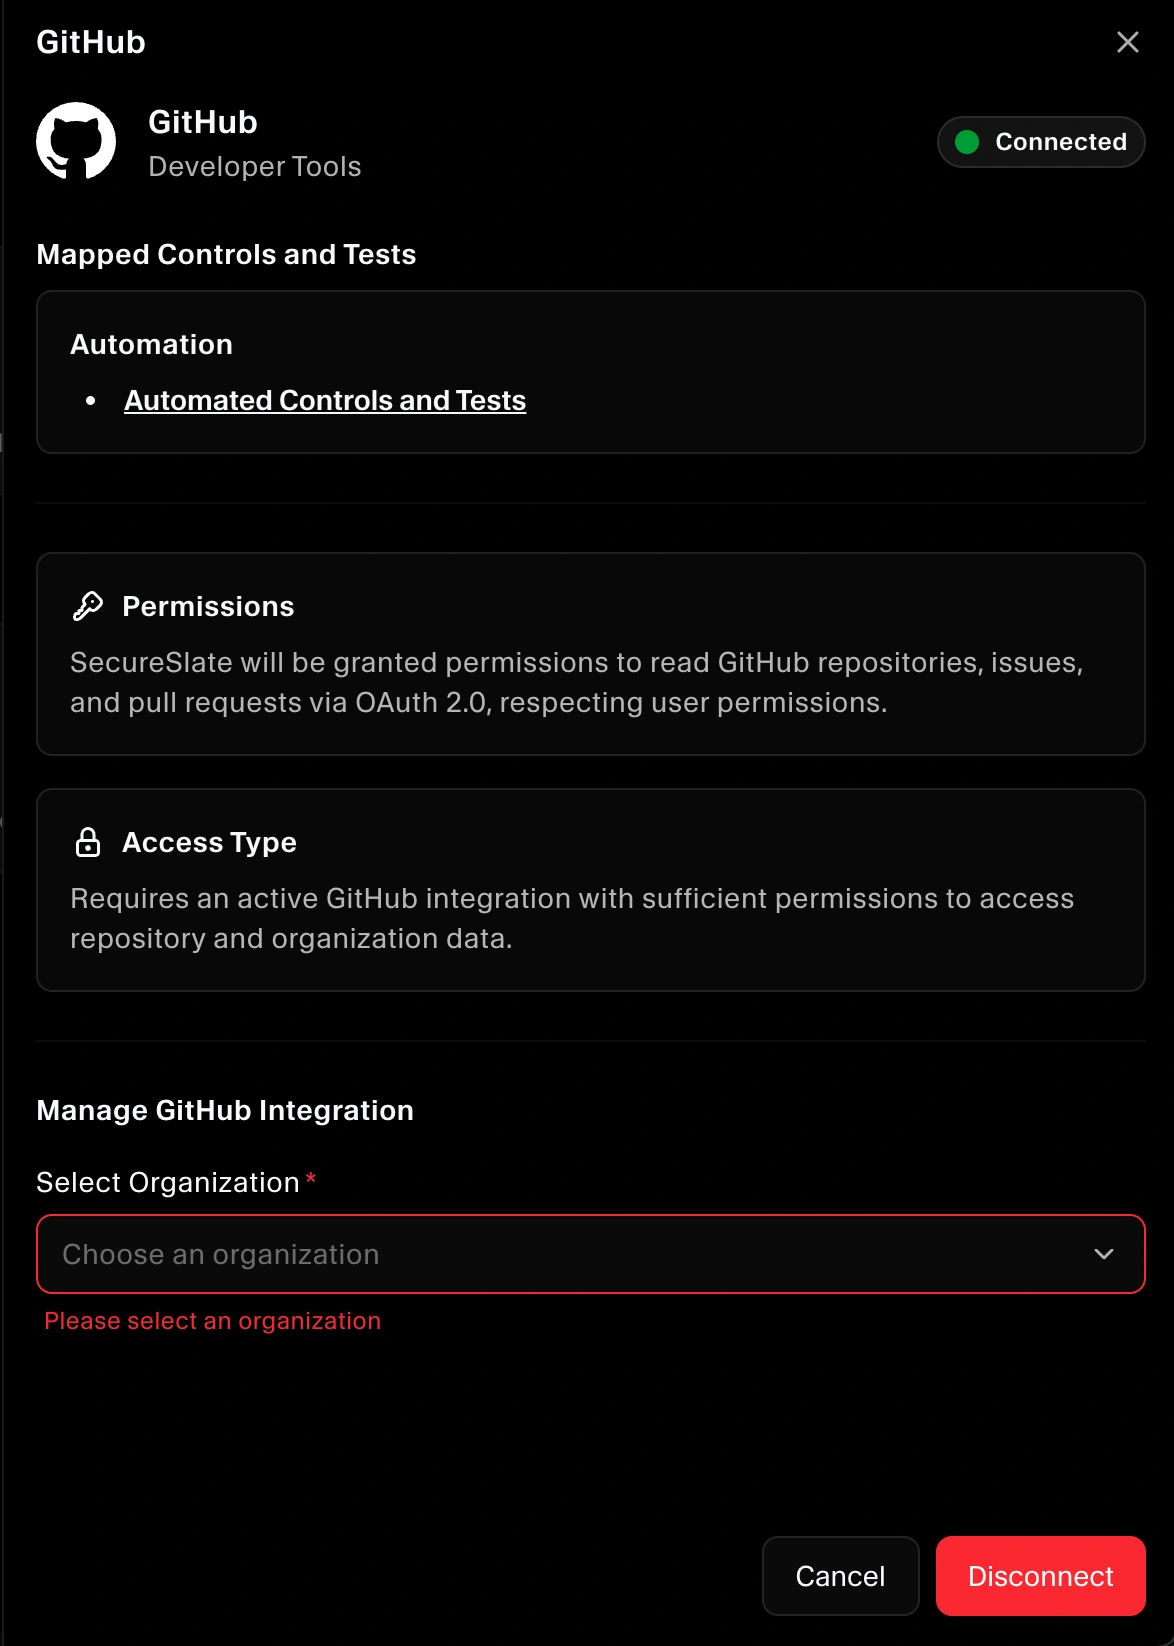Click the Mapped Controls and Tests heading
This screenshot has height=1646, width=1174.
pyautogui.click(x=226, y=255)
